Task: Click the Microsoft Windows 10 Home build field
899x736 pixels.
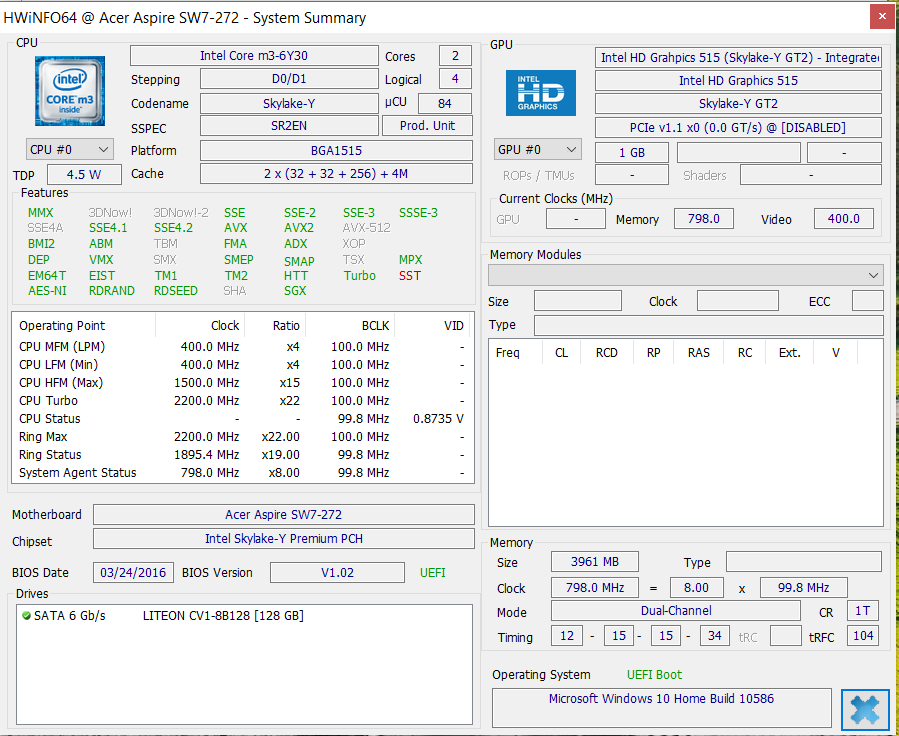Action: pyautogui.click(x=661, y=699)
